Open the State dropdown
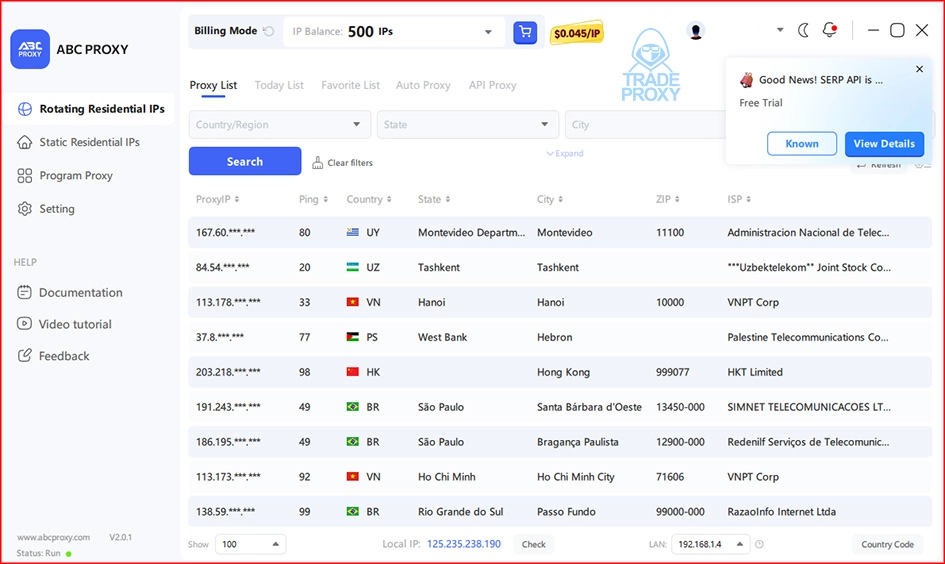 [468, 125]
